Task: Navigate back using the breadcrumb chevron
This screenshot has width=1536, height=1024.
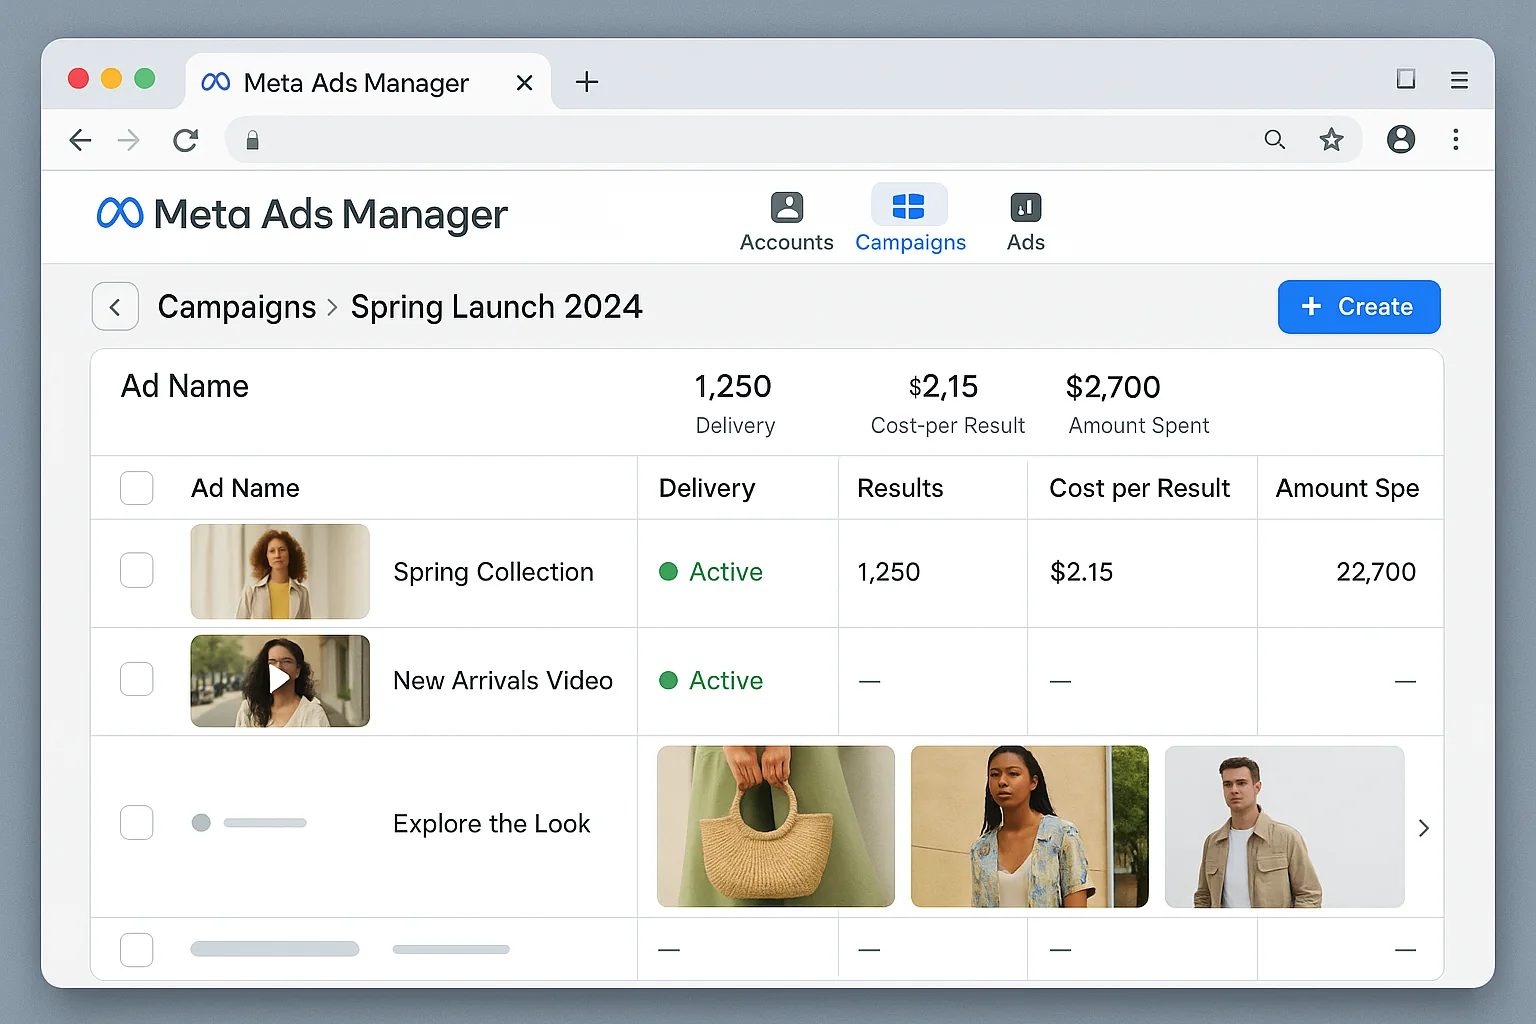Action: (x=115, y=307)
